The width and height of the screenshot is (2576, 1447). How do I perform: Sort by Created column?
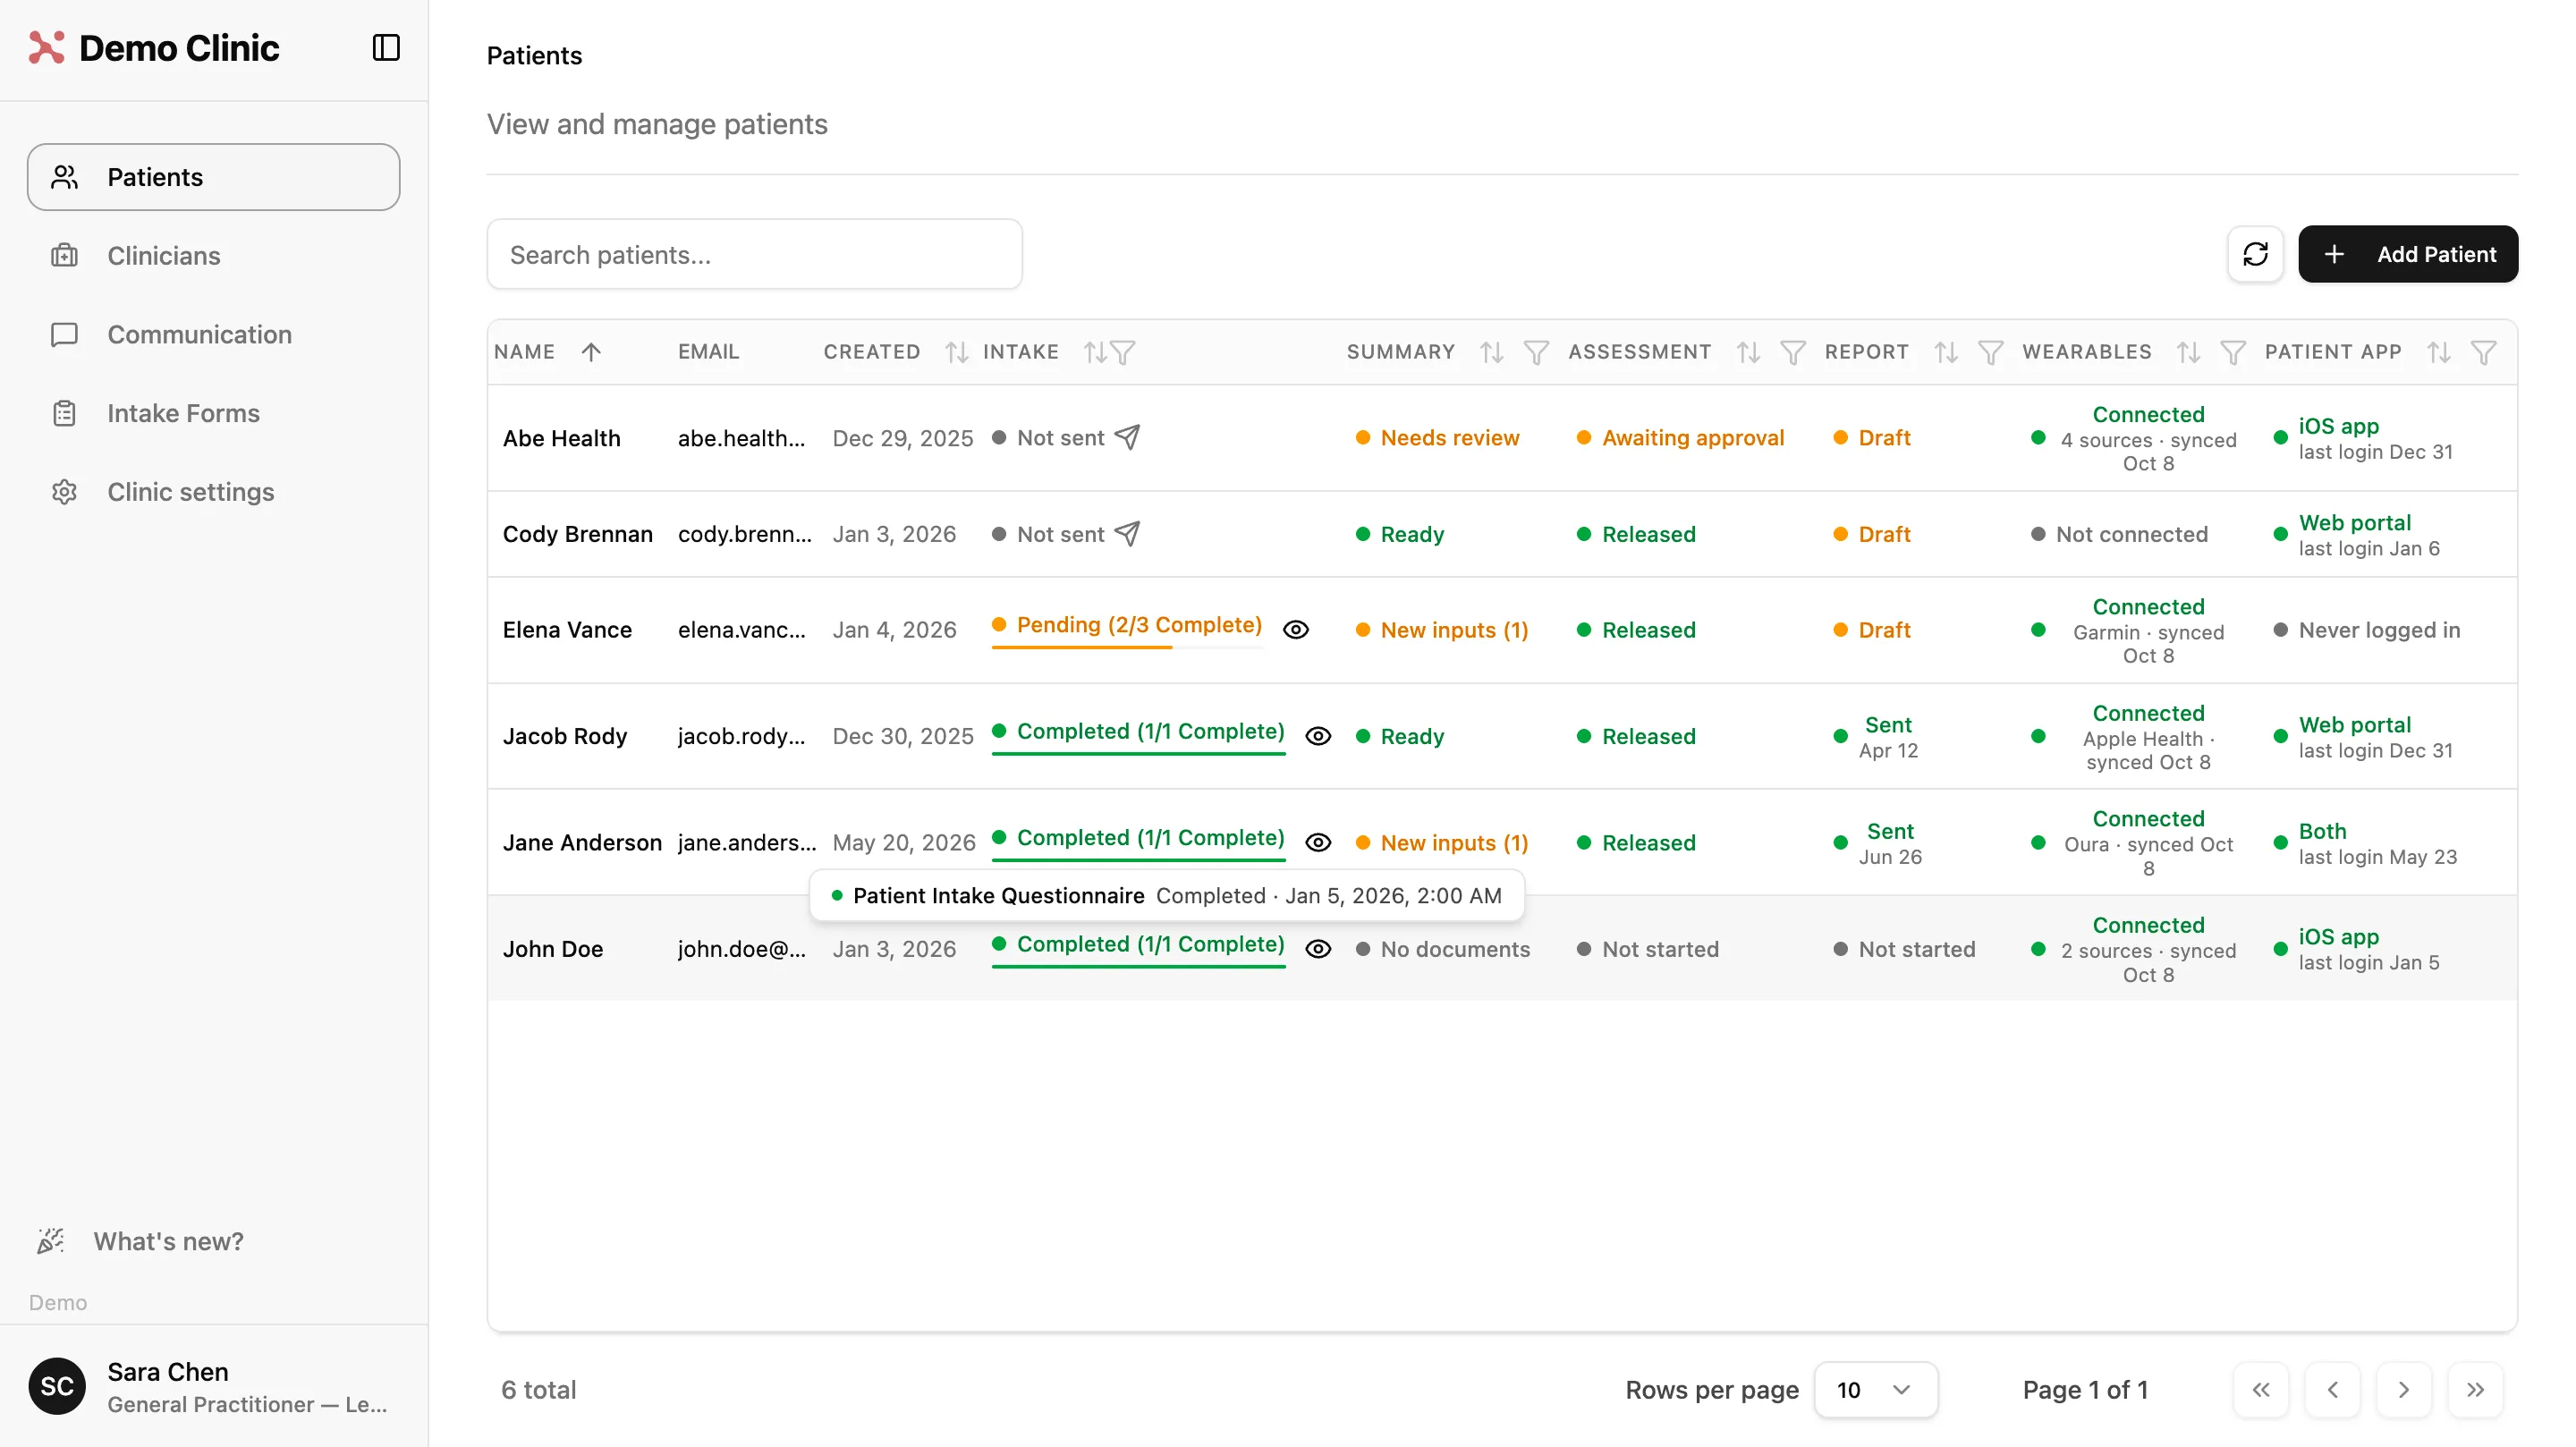pyautogui.click(x=956, y=352)
